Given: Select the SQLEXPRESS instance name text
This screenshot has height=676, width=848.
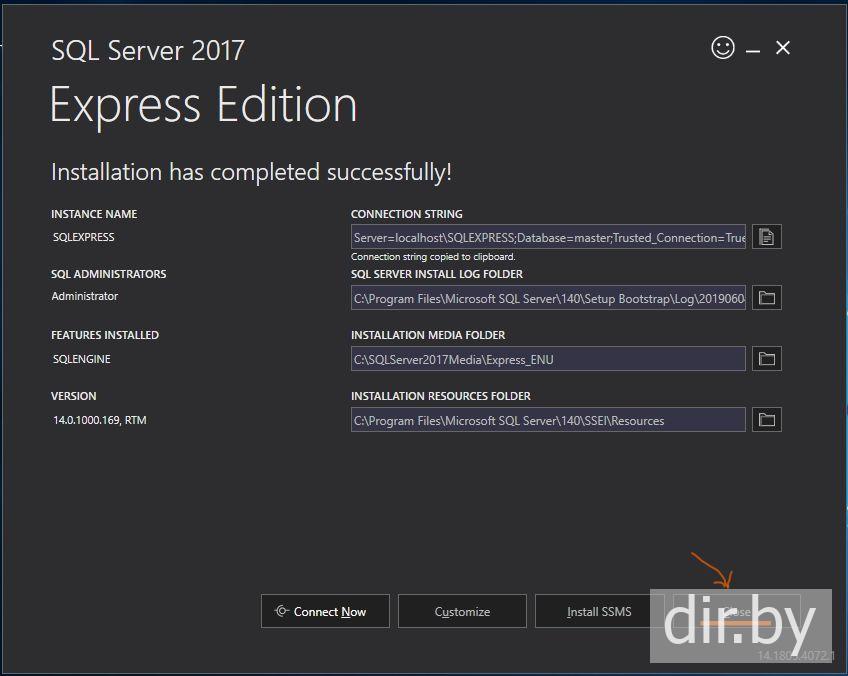Looking at the screenshot, I should (x=83, y=237).
